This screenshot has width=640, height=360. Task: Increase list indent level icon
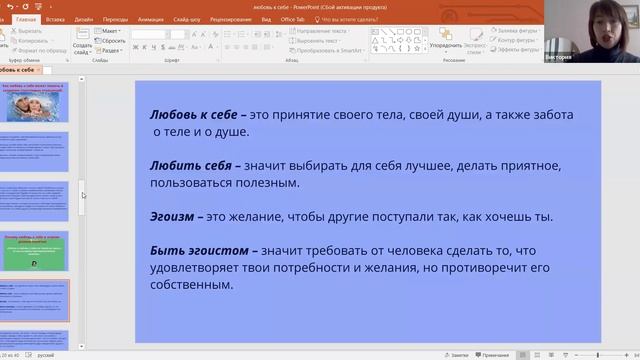[x=267, y=35]
